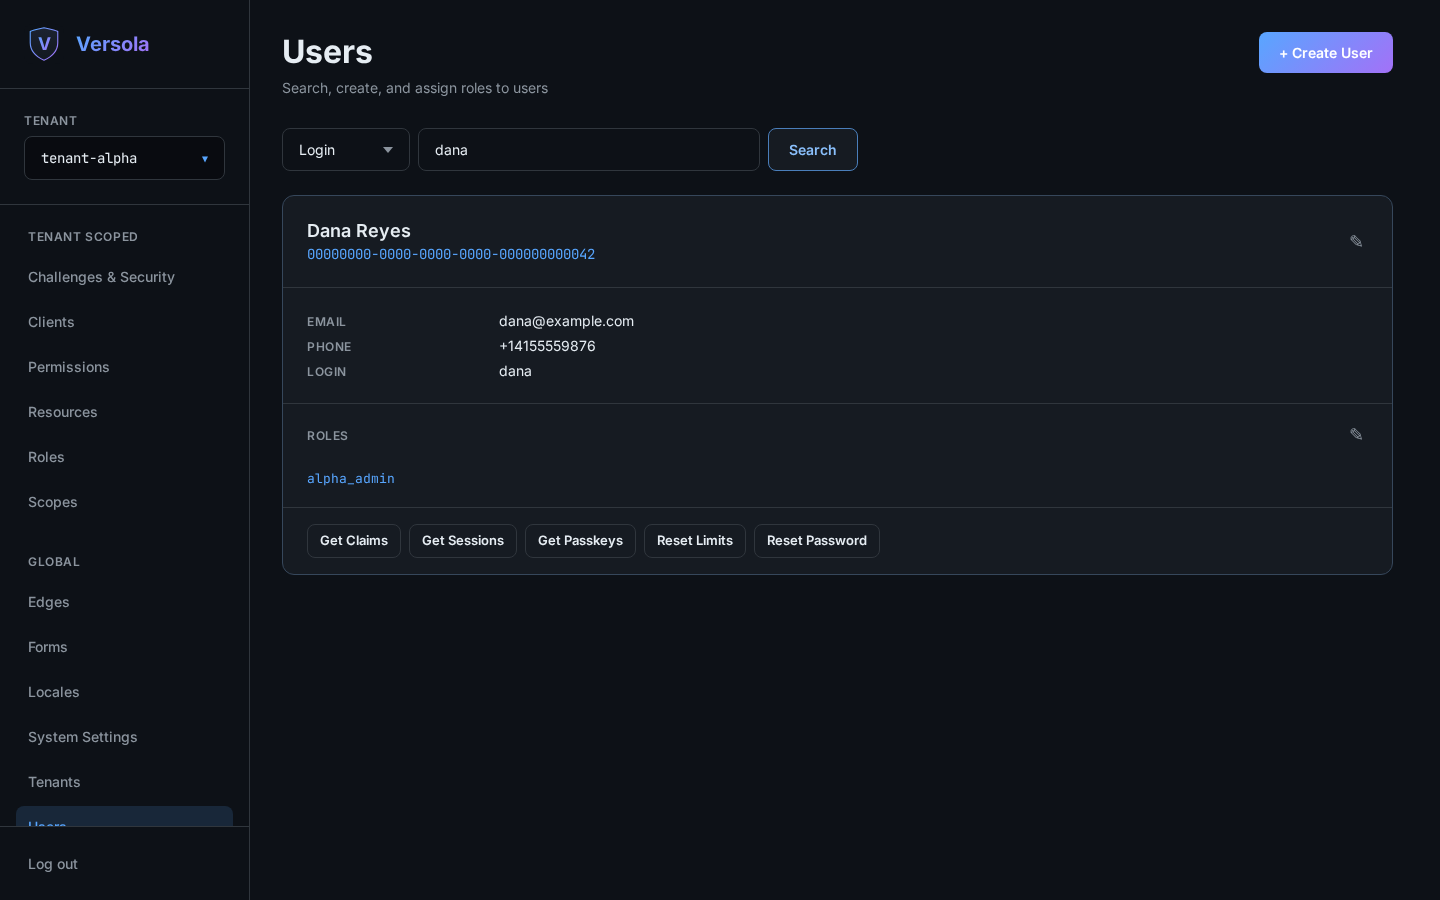Click the Users page heading

[327, 52]
